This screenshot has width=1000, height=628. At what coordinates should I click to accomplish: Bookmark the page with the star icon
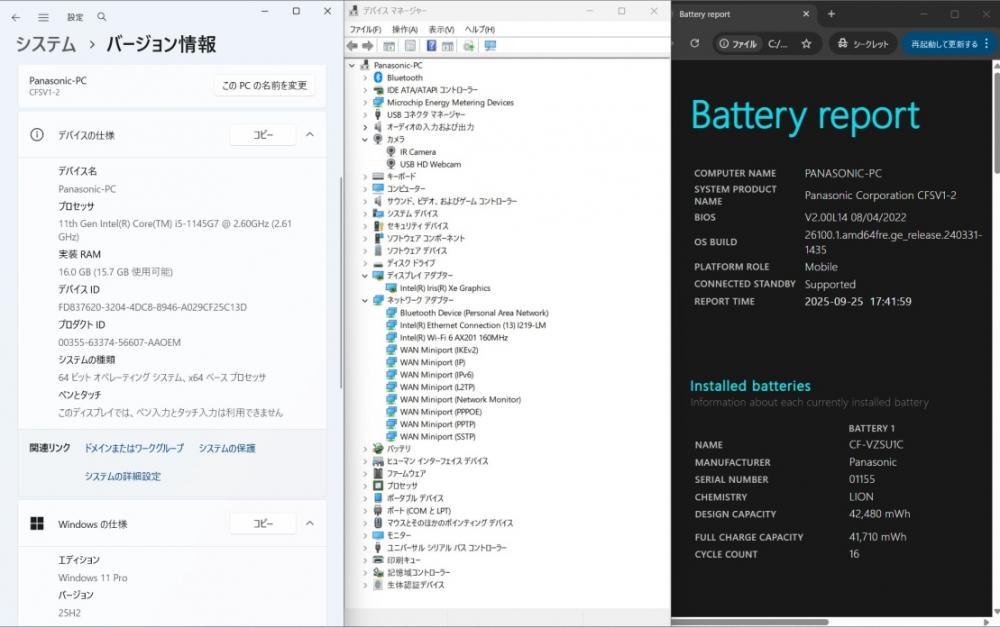[x=806, y=44]
